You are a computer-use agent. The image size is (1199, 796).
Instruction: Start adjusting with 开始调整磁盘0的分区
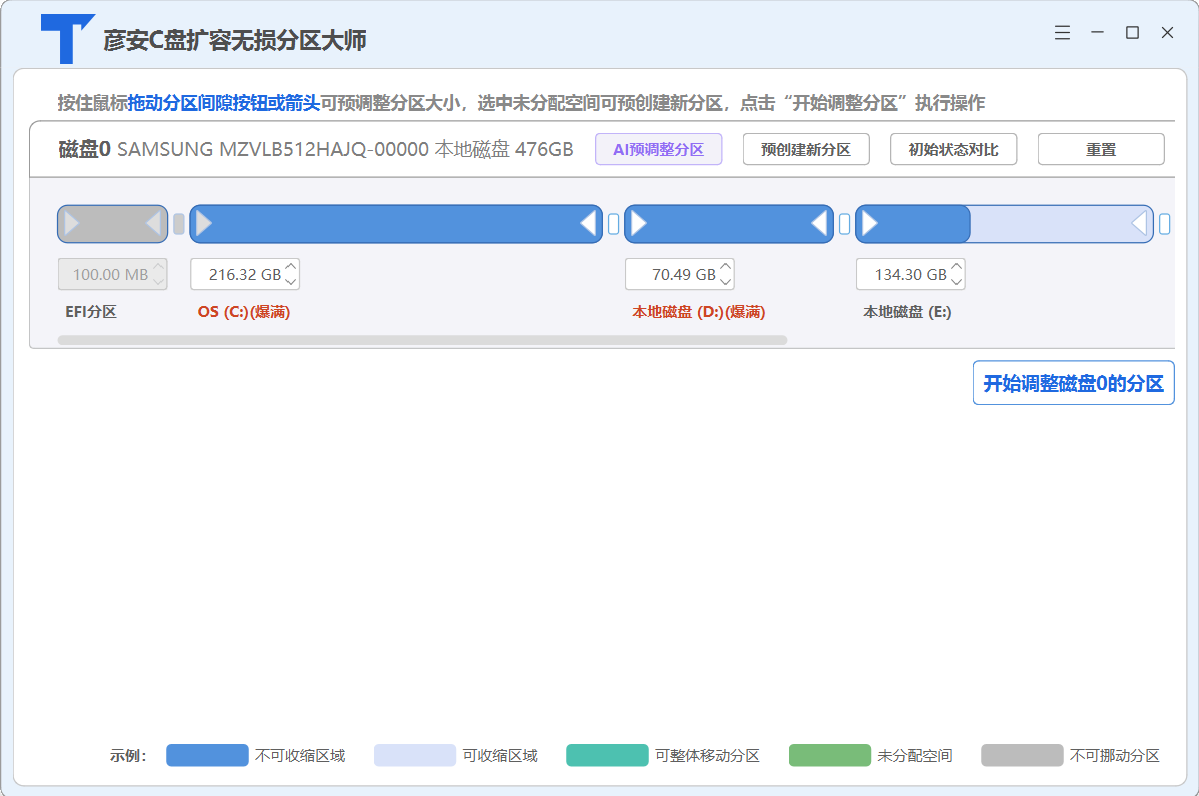[1074, 383]
